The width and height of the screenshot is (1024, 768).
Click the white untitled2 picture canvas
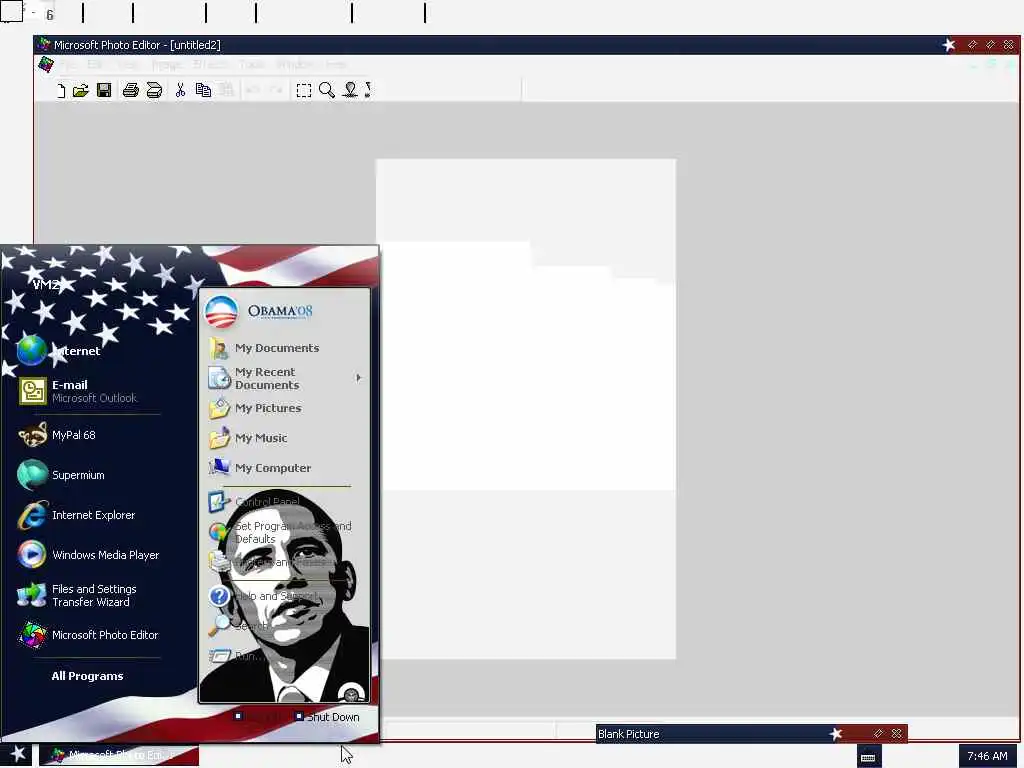[x=526, y=408]
